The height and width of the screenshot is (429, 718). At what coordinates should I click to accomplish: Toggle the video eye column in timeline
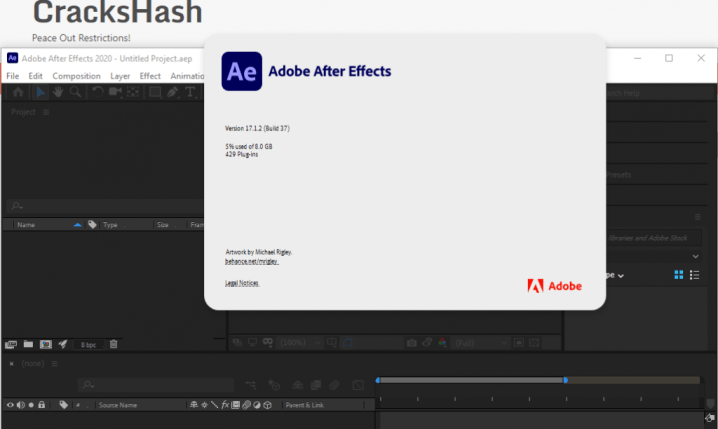tap(10, 405)
